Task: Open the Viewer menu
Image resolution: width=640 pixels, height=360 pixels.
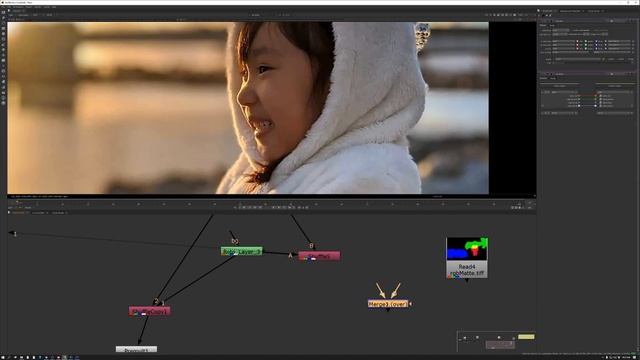Action: 29,7
